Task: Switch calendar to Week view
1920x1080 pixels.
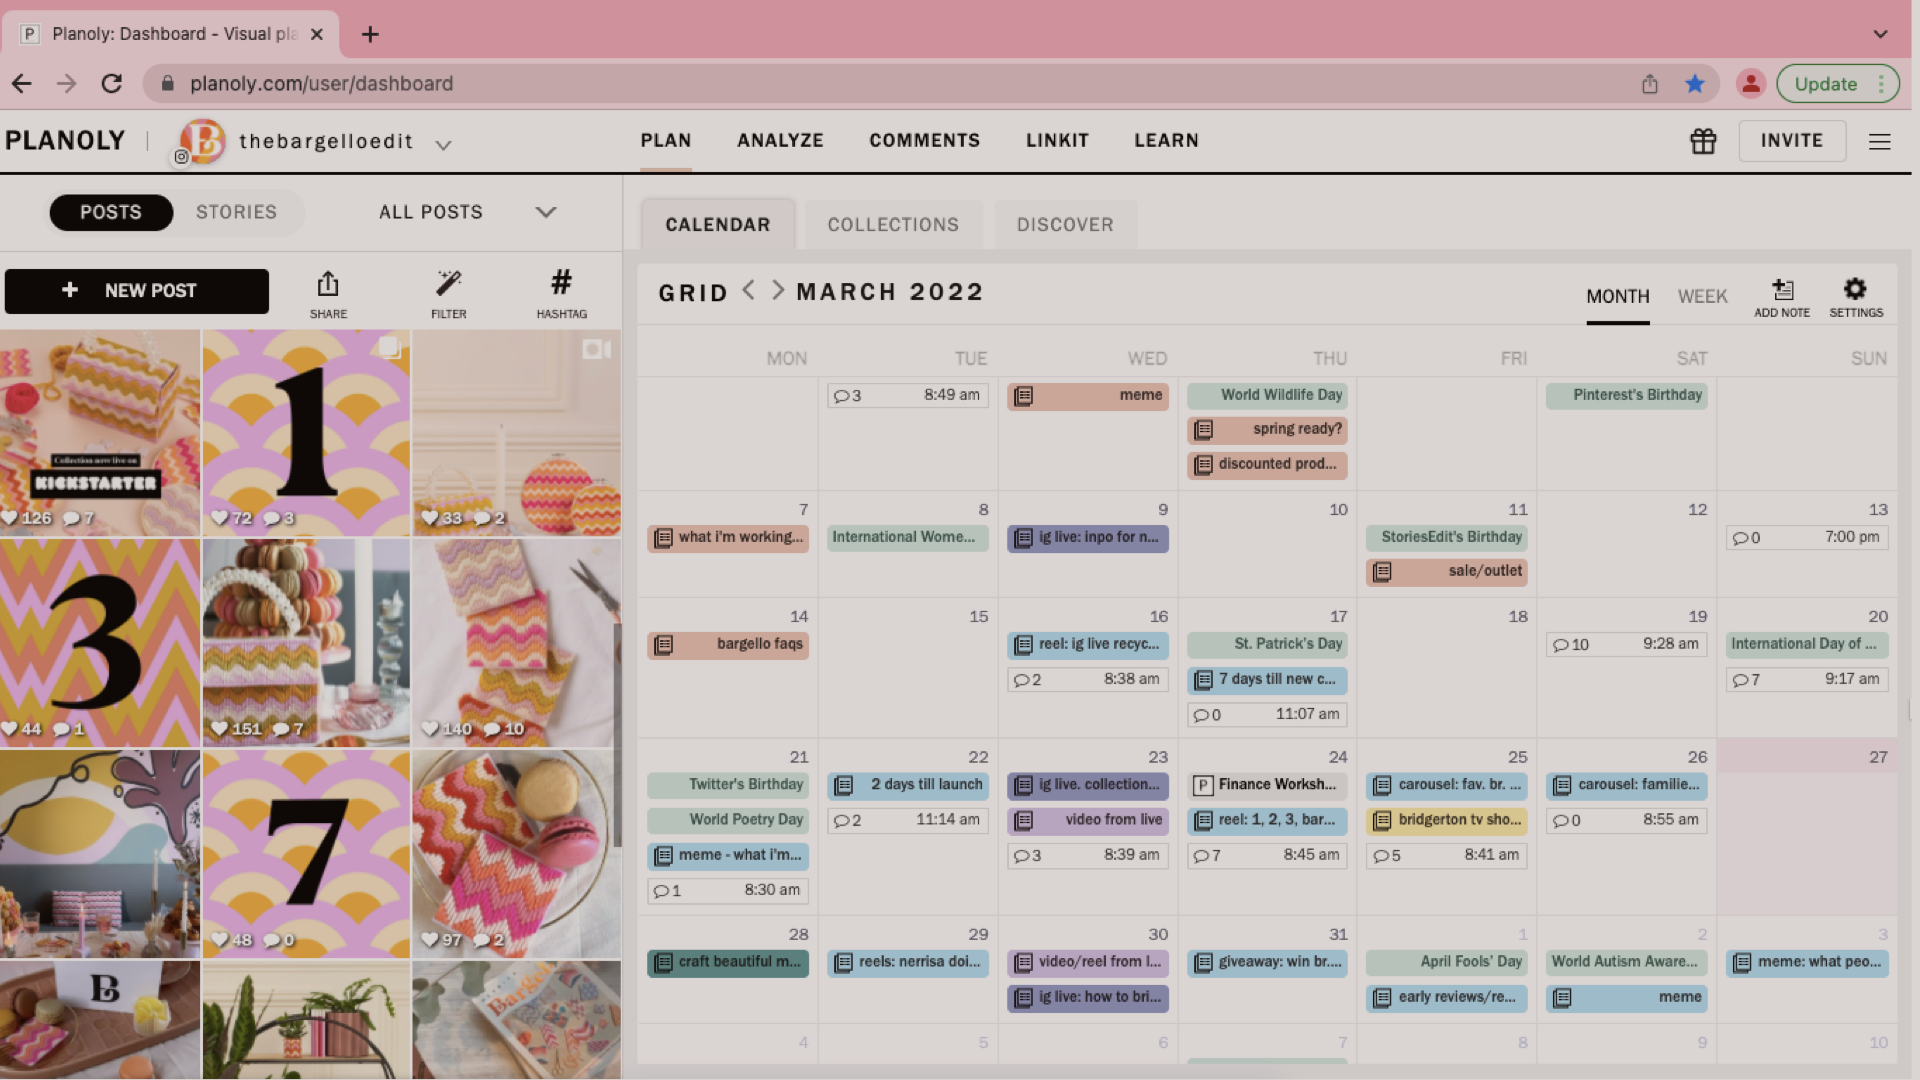Action: pos(1702,296)
